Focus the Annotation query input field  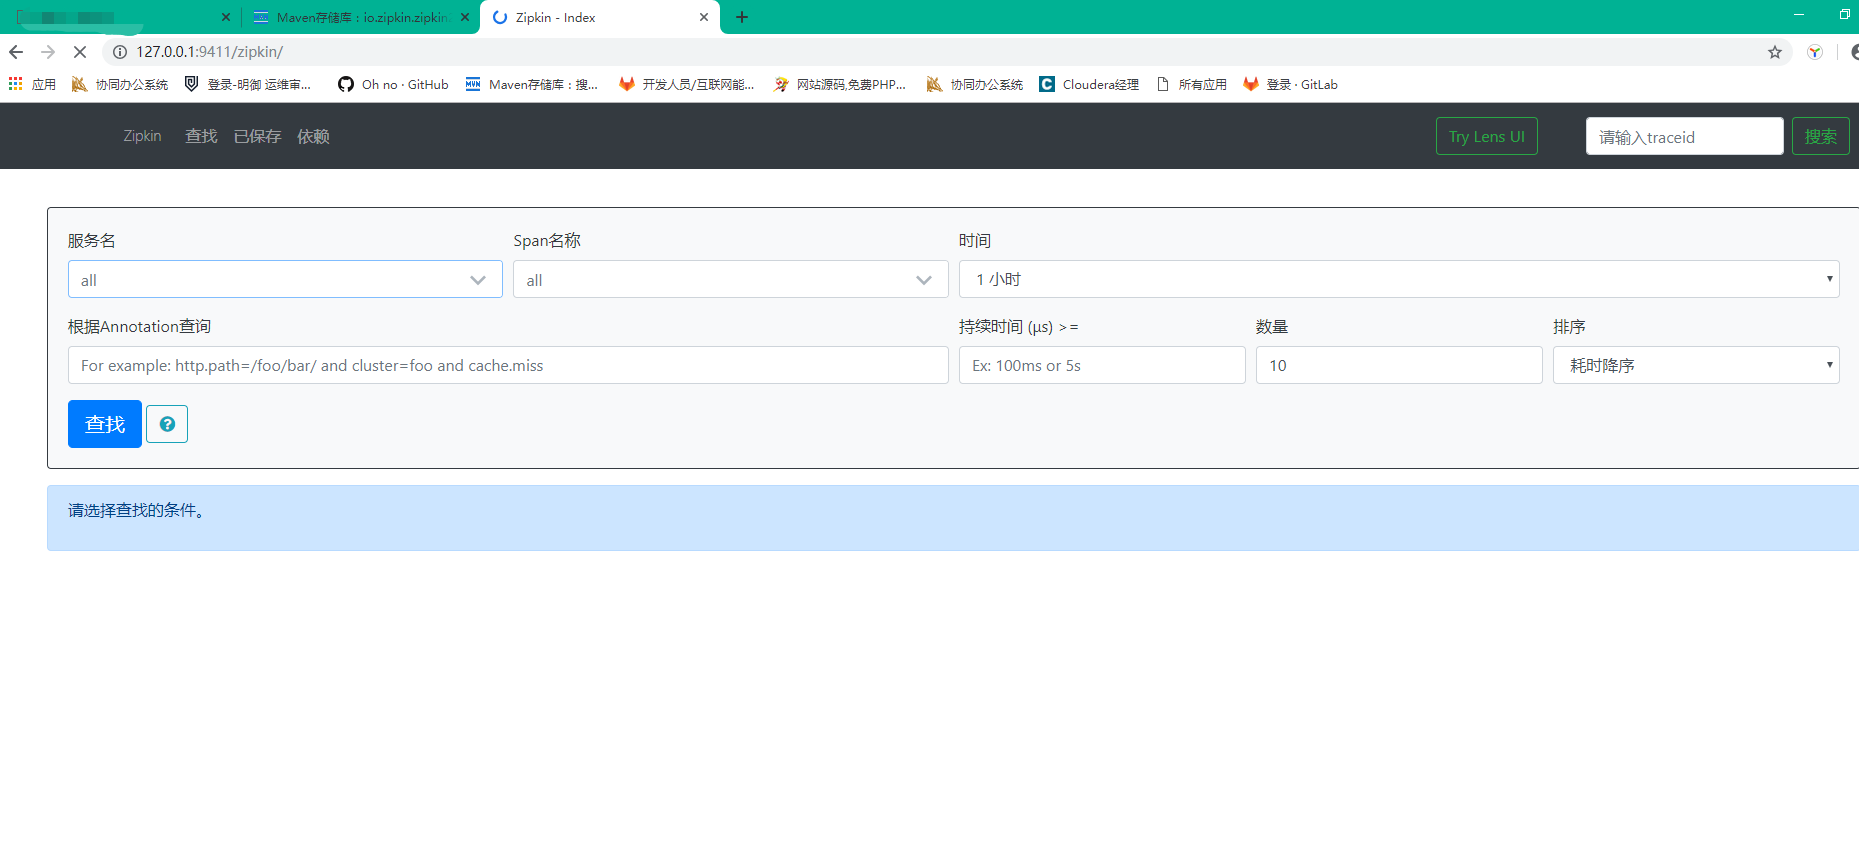pos(508,365)
